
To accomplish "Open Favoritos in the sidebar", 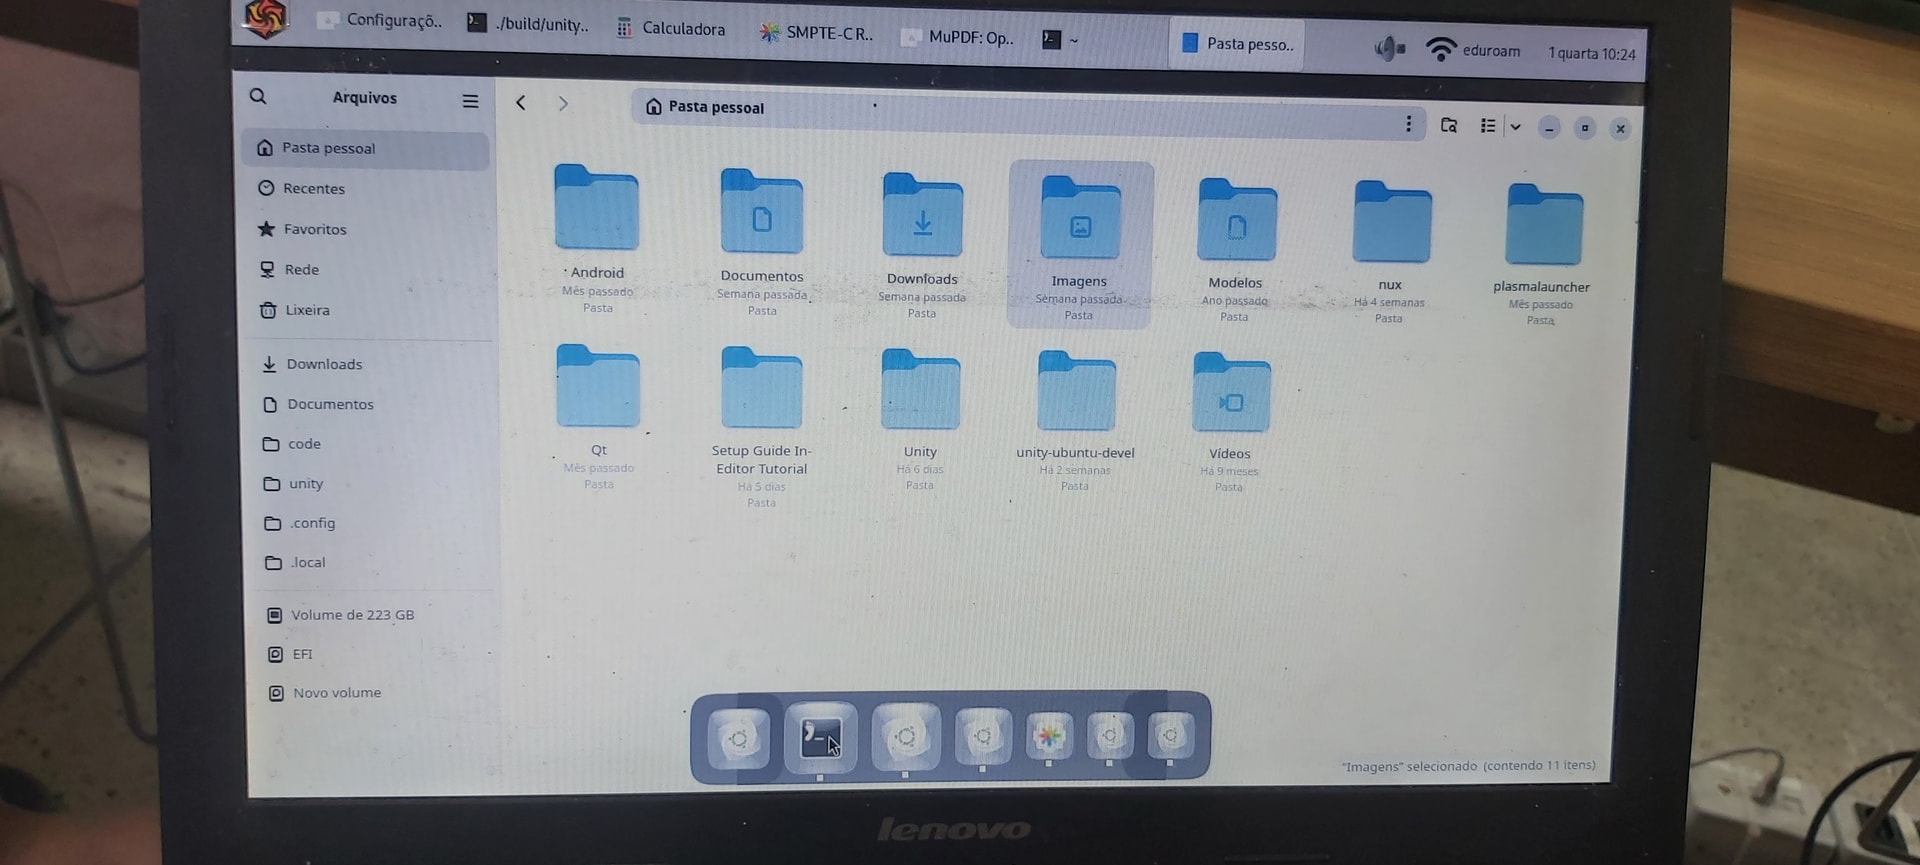I will tap(314, 229).
